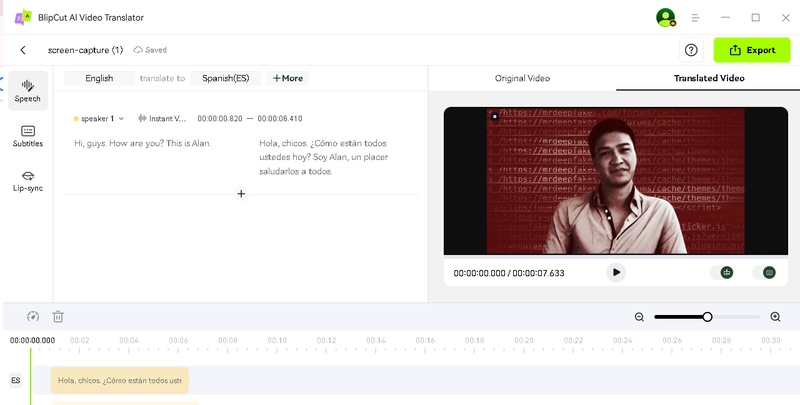This screenshot has height=405, width=800.
Task: Edit the start time 00:00:00.820
Action: [220, 118]
